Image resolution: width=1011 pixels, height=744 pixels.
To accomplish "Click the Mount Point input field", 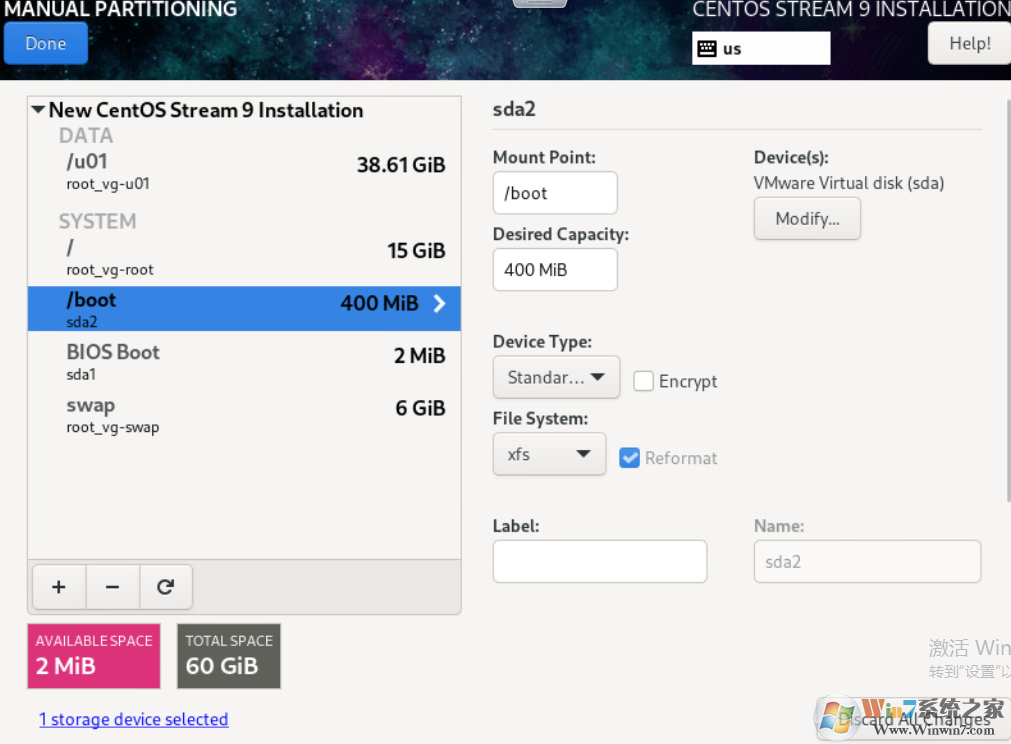I will point(555,193).
